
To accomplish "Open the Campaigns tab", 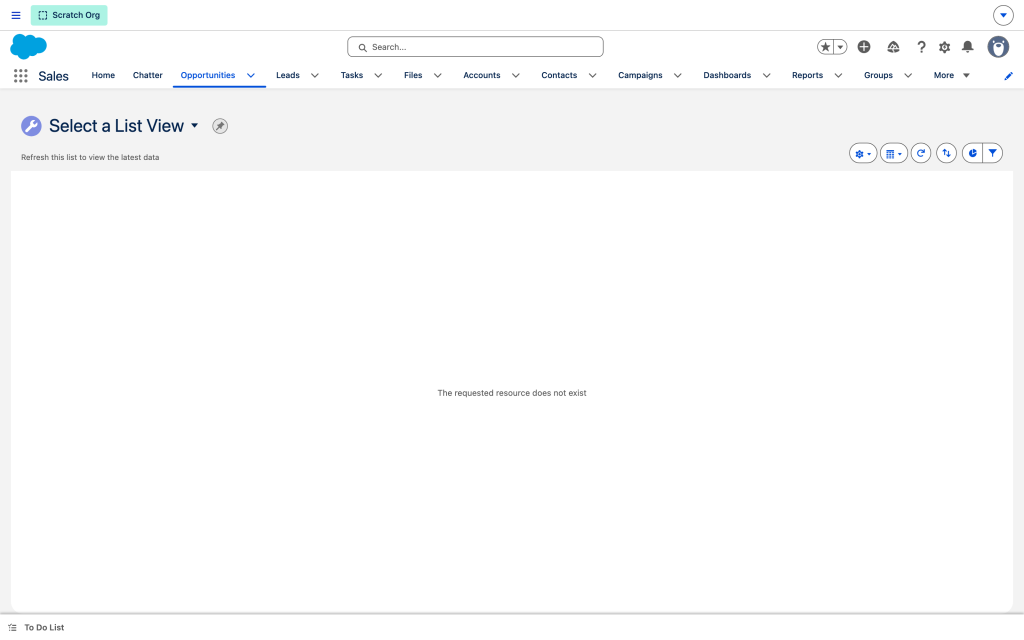I will (x=640, y=75).
